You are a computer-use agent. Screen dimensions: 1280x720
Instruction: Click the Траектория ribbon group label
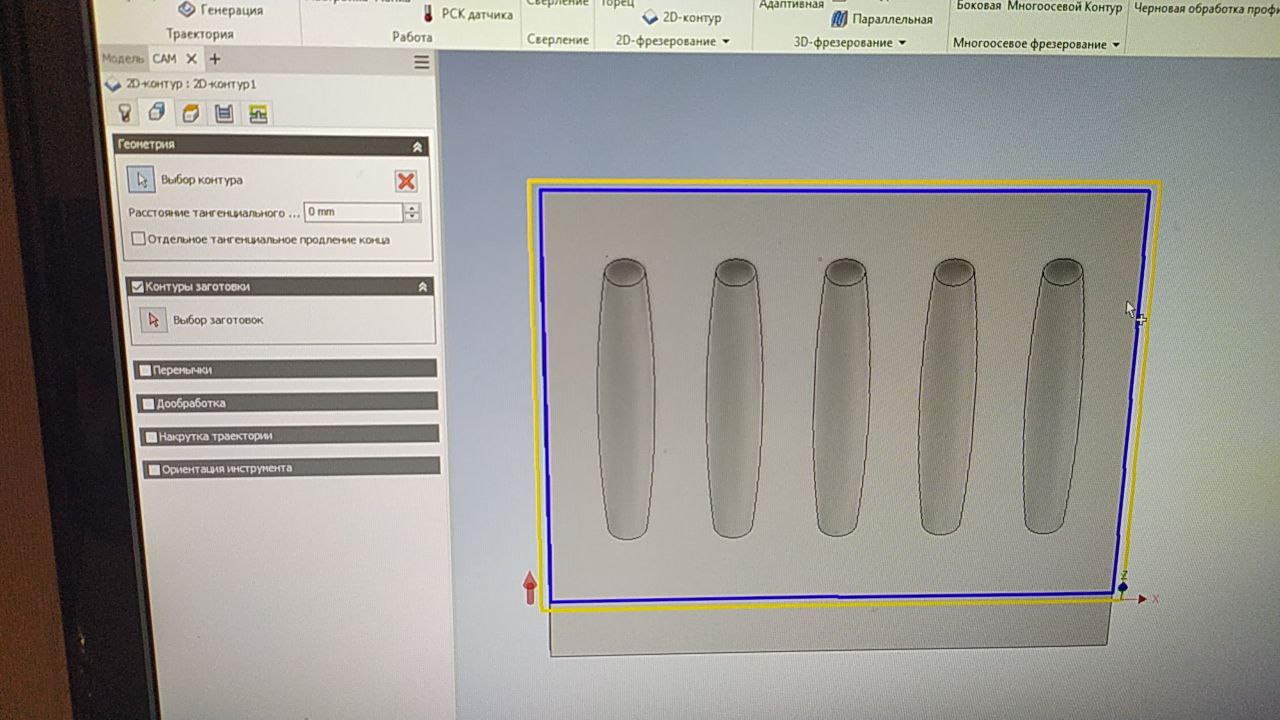pos(199,34)
